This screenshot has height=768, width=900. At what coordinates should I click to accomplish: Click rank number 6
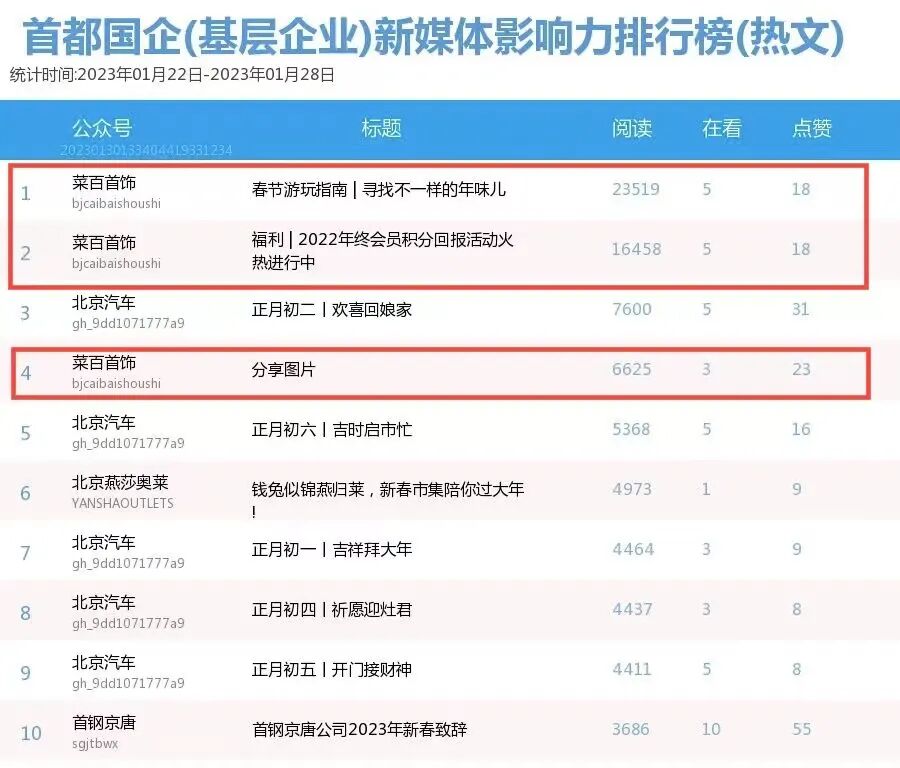25,493
